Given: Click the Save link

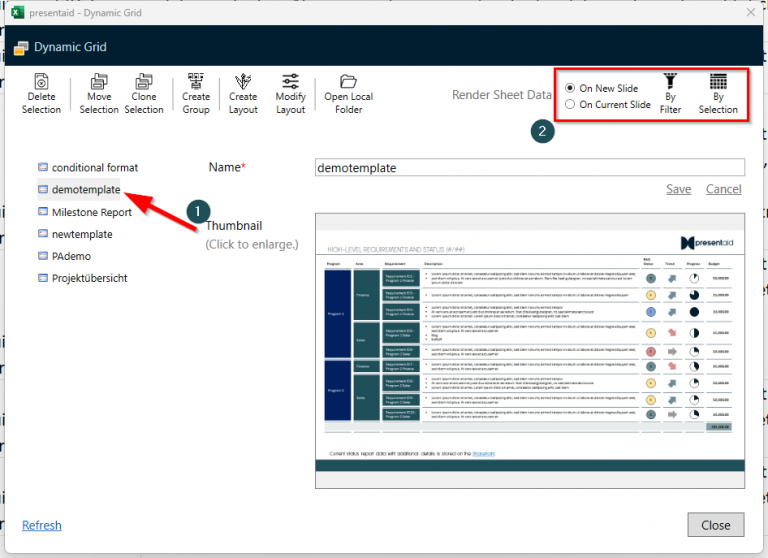Looking at the screenshot, I should (678, 189).
